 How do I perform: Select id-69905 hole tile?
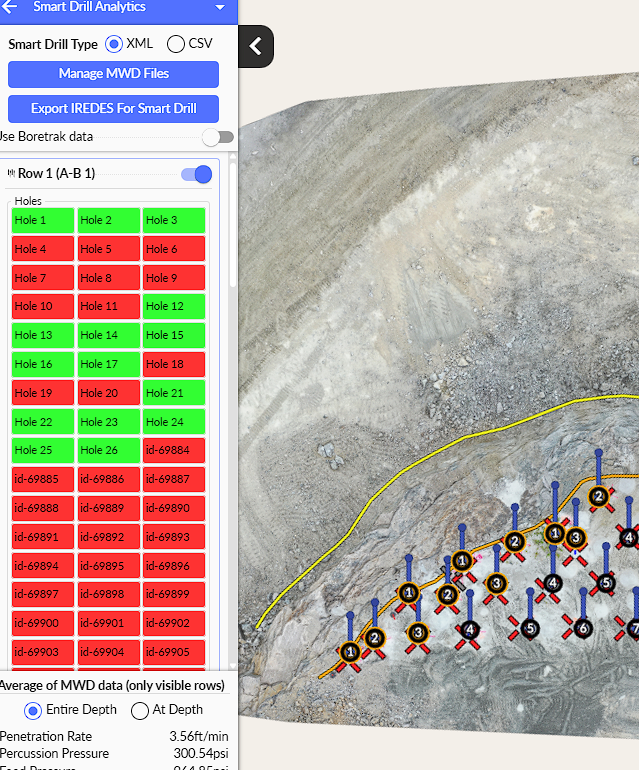click(174, 652)
